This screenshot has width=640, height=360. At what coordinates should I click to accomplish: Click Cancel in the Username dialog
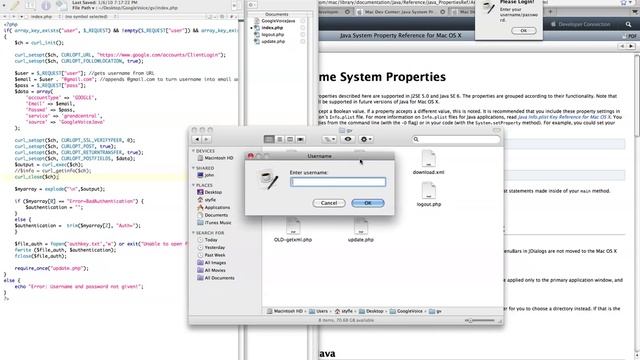coord(329,203)
